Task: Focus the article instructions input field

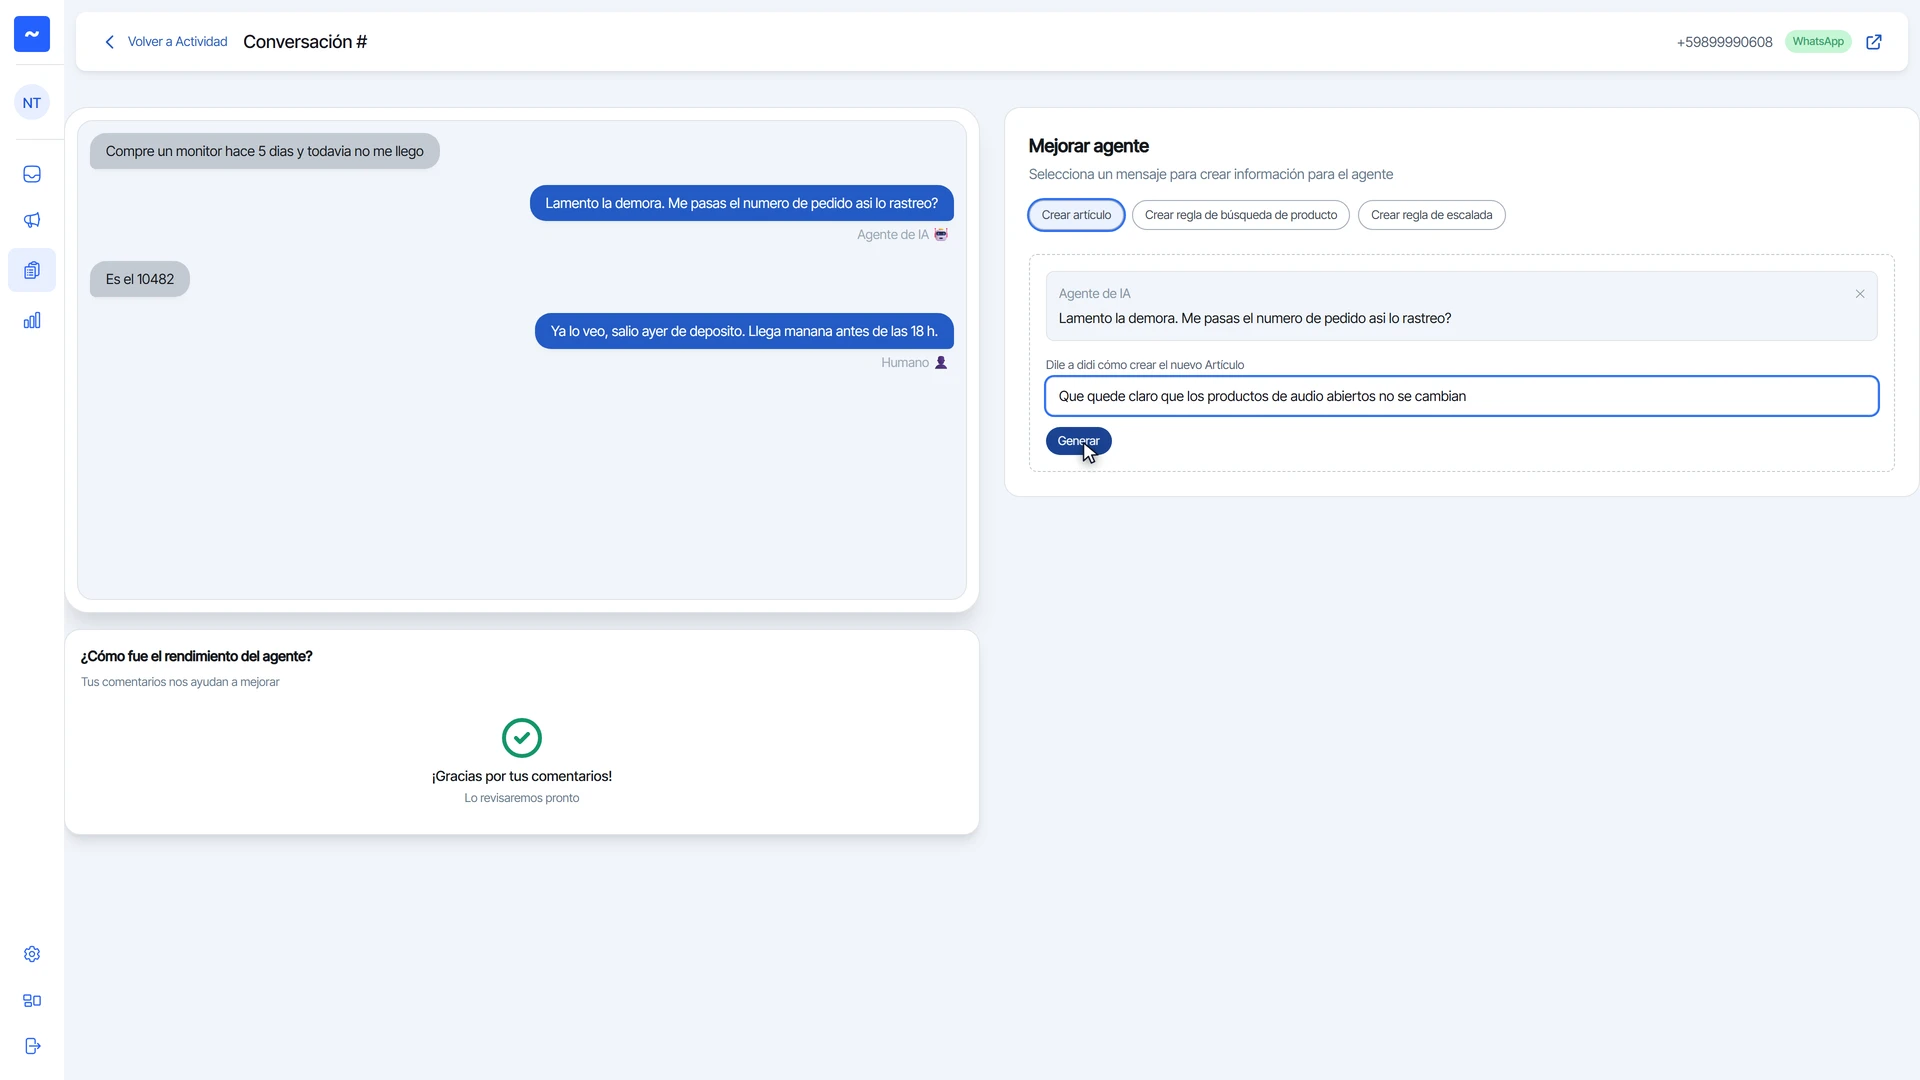Action: (1461, 396)
